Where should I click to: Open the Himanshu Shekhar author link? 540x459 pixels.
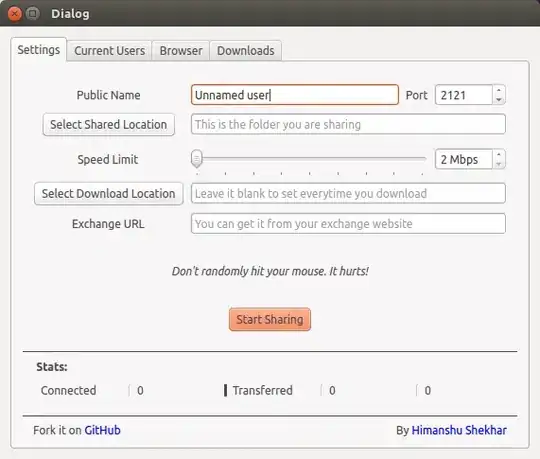[x=459, y=430]
